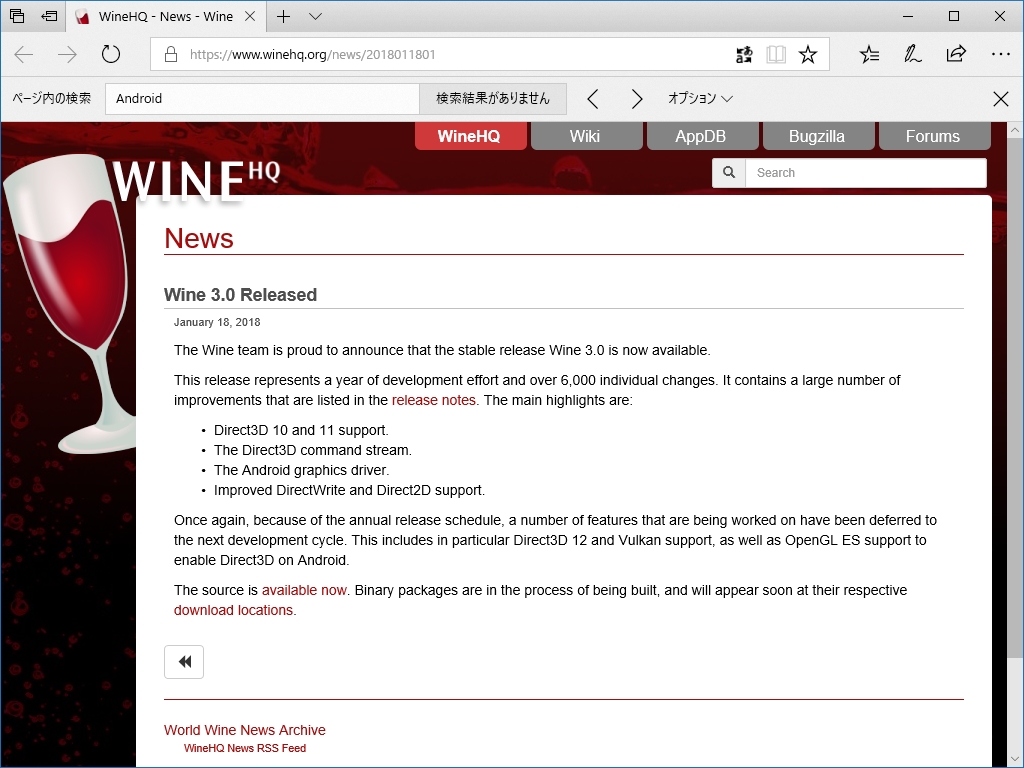
Task: Add this page to favorites via star icon
Action: pyautogui.click(x=807, y=55)
